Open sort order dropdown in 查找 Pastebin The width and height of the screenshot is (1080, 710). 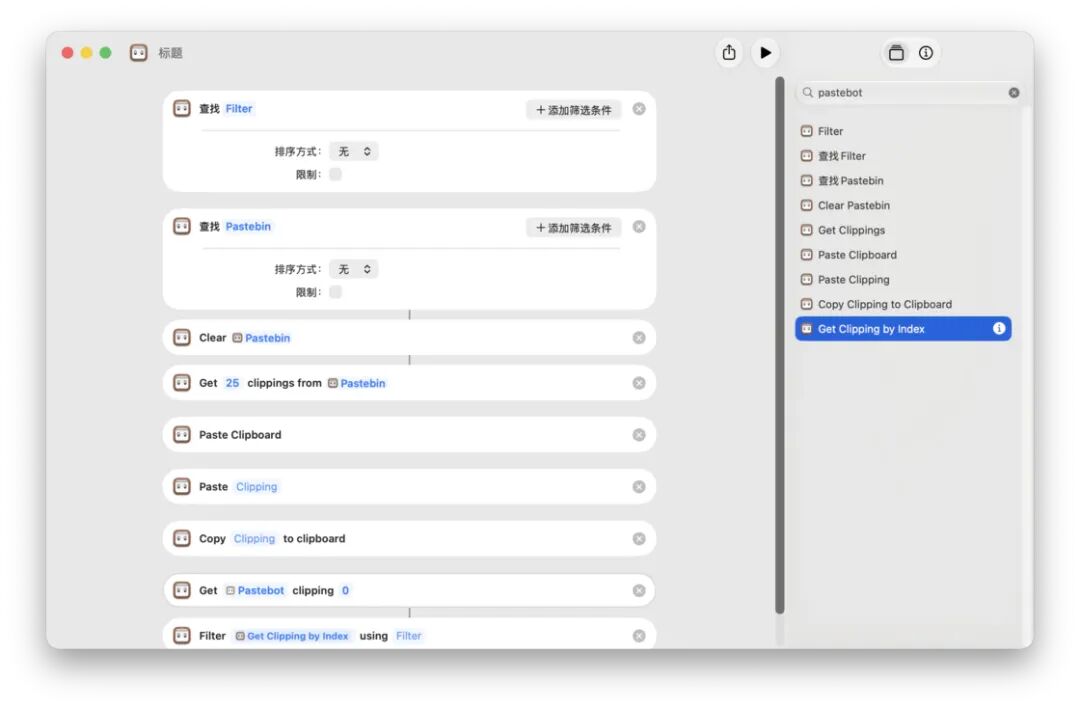(x=353, y=269)
